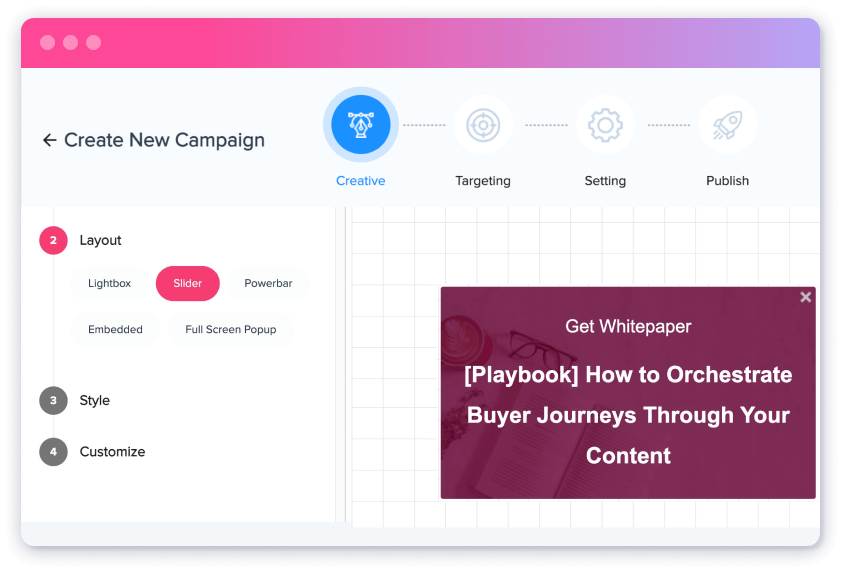Open the Customize section label
The width and height of the screenshot is (843, 572).
click(112, 452)
